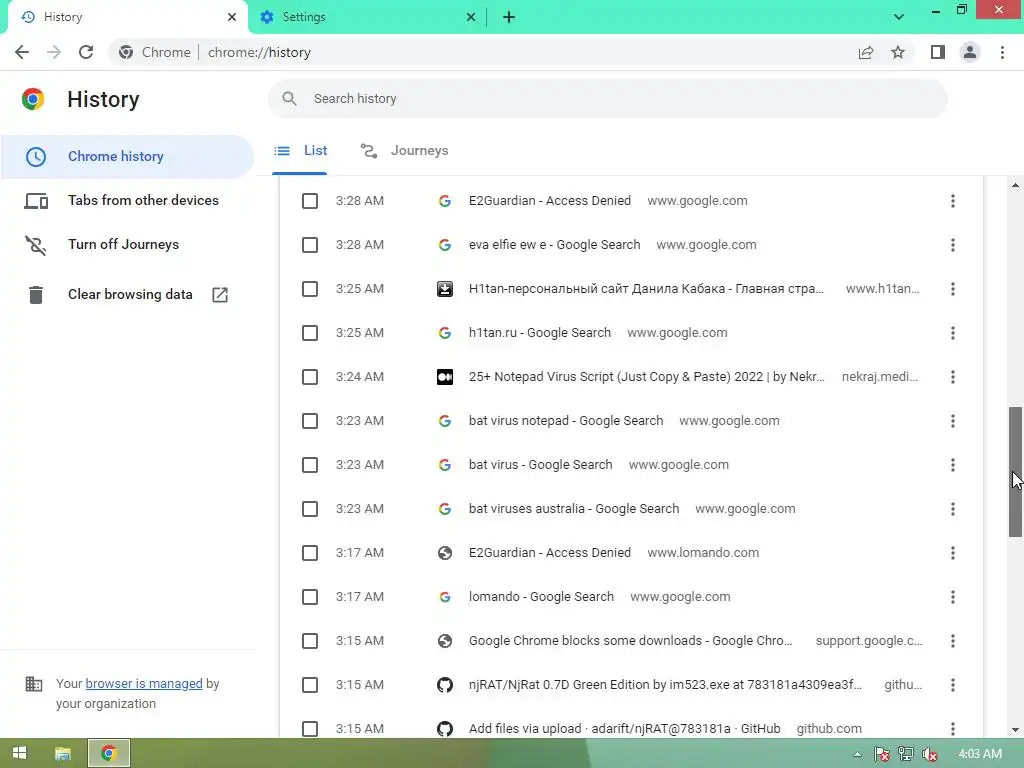Select Chrome history in the sidebar
Image resolution: width=1024 pixels, height=768 pixels.
point(127,157)
